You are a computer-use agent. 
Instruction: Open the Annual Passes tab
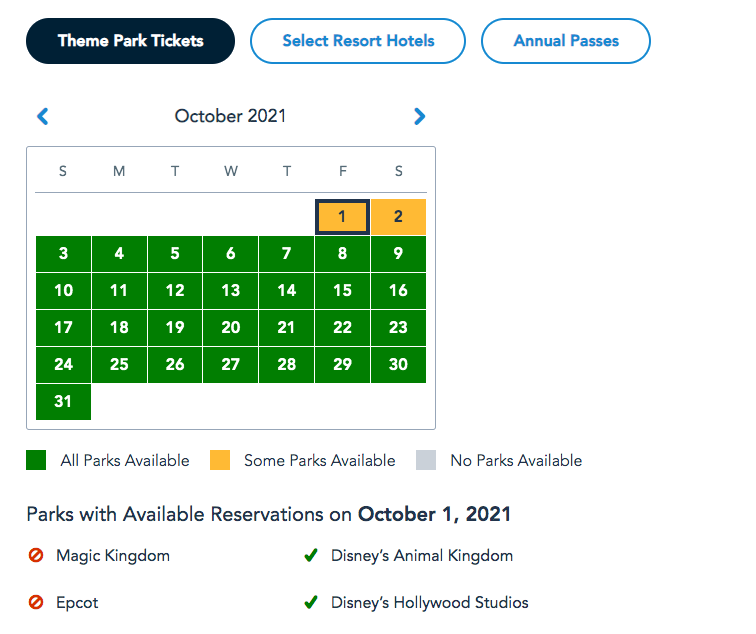pyautogui.click(x=566, y=41)
